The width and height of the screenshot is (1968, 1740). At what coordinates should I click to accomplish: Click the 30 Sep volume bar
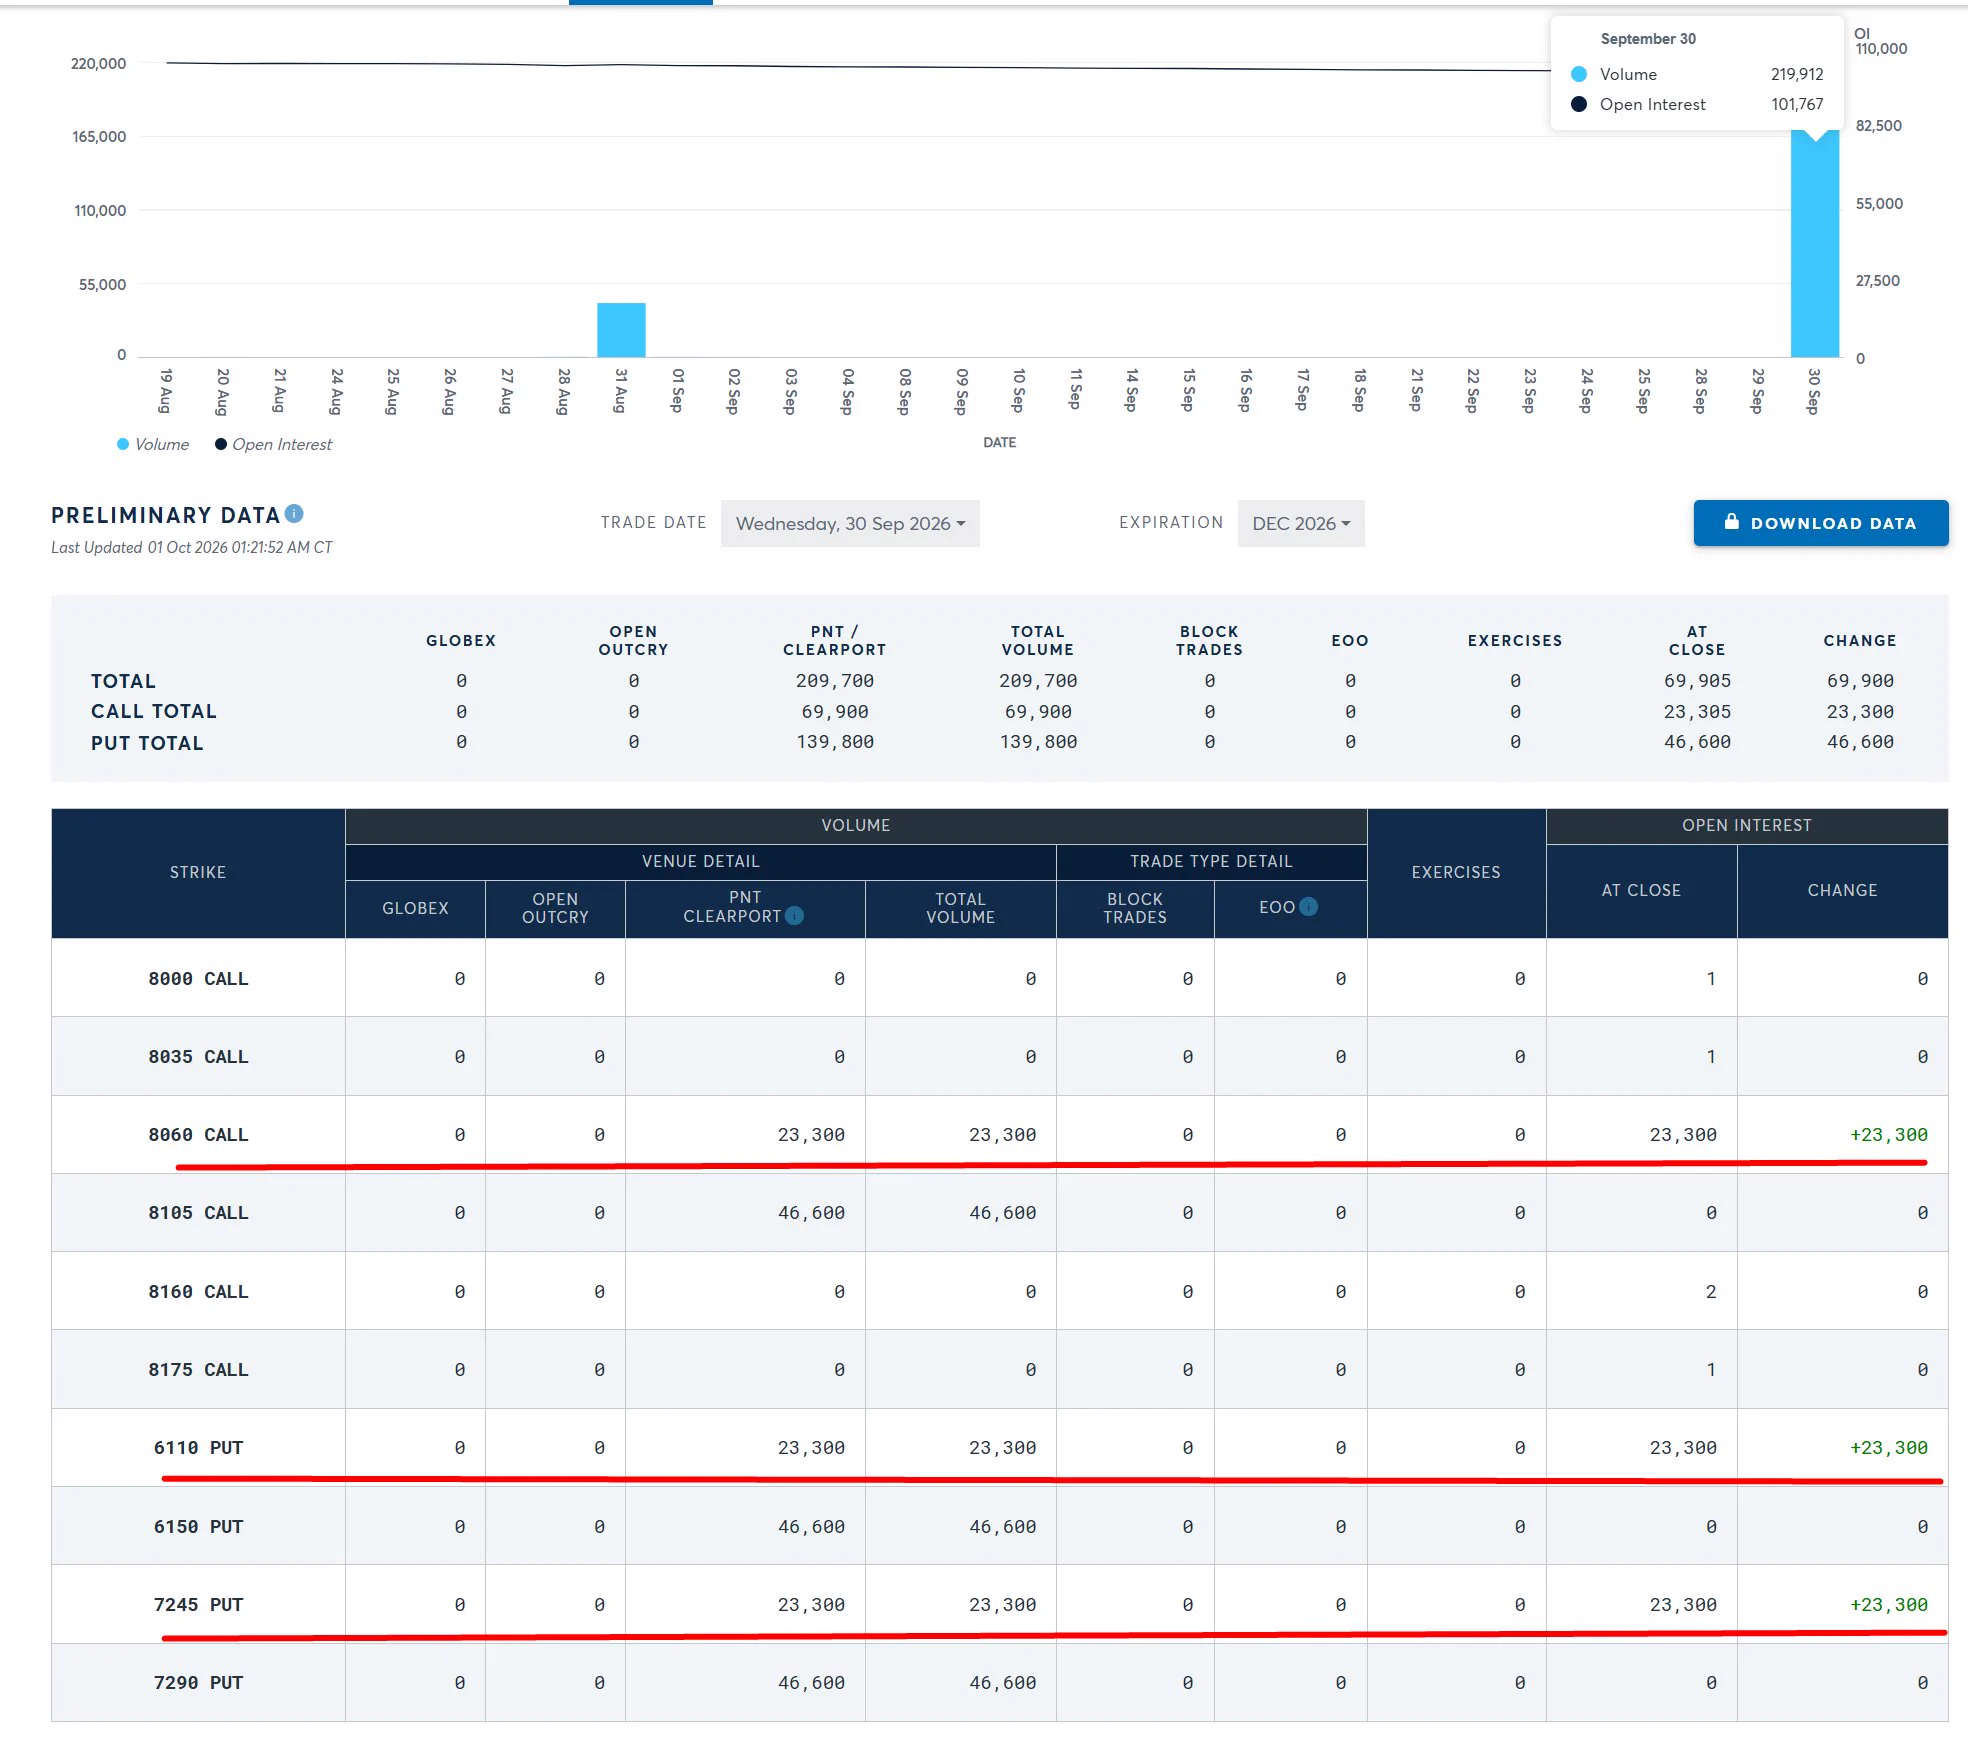(x=1815, y=243)
